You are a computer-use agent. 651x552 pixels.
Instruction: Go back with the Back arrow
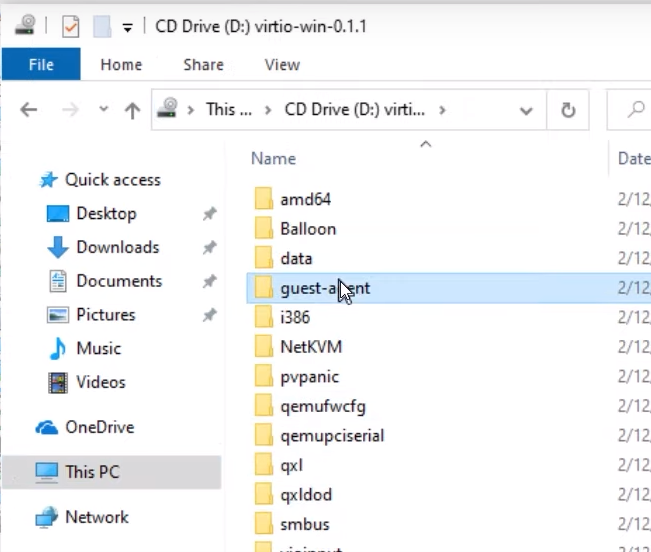(x=29, y=110)
